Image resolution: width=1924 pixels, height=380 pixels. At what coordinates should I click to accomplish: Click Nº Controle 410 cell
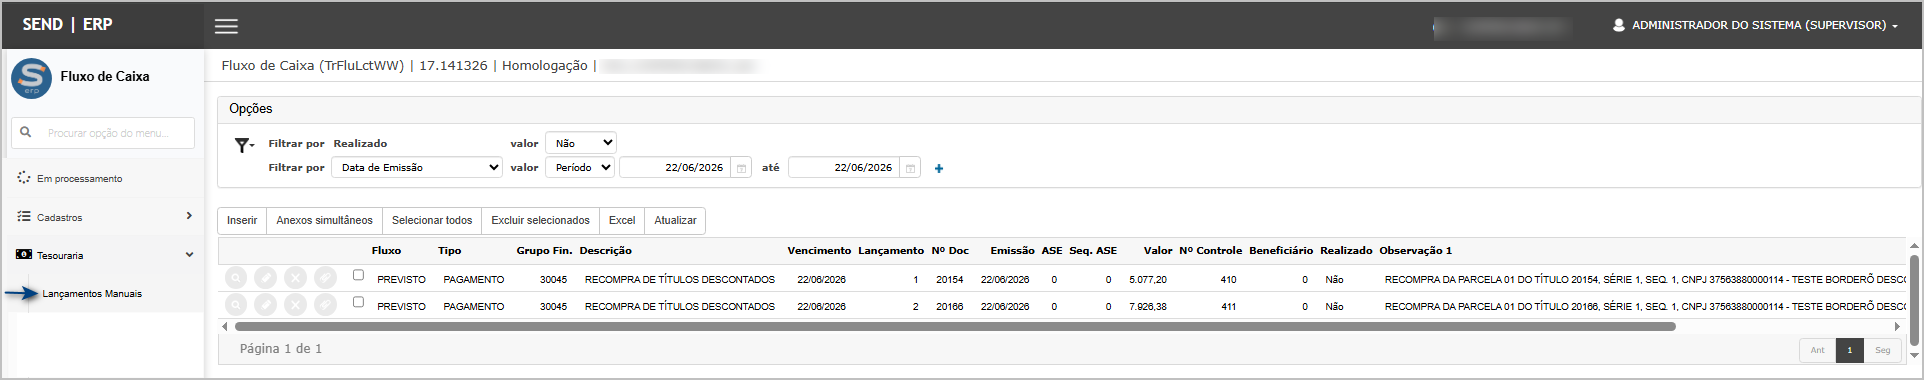tap(1228, 280)
